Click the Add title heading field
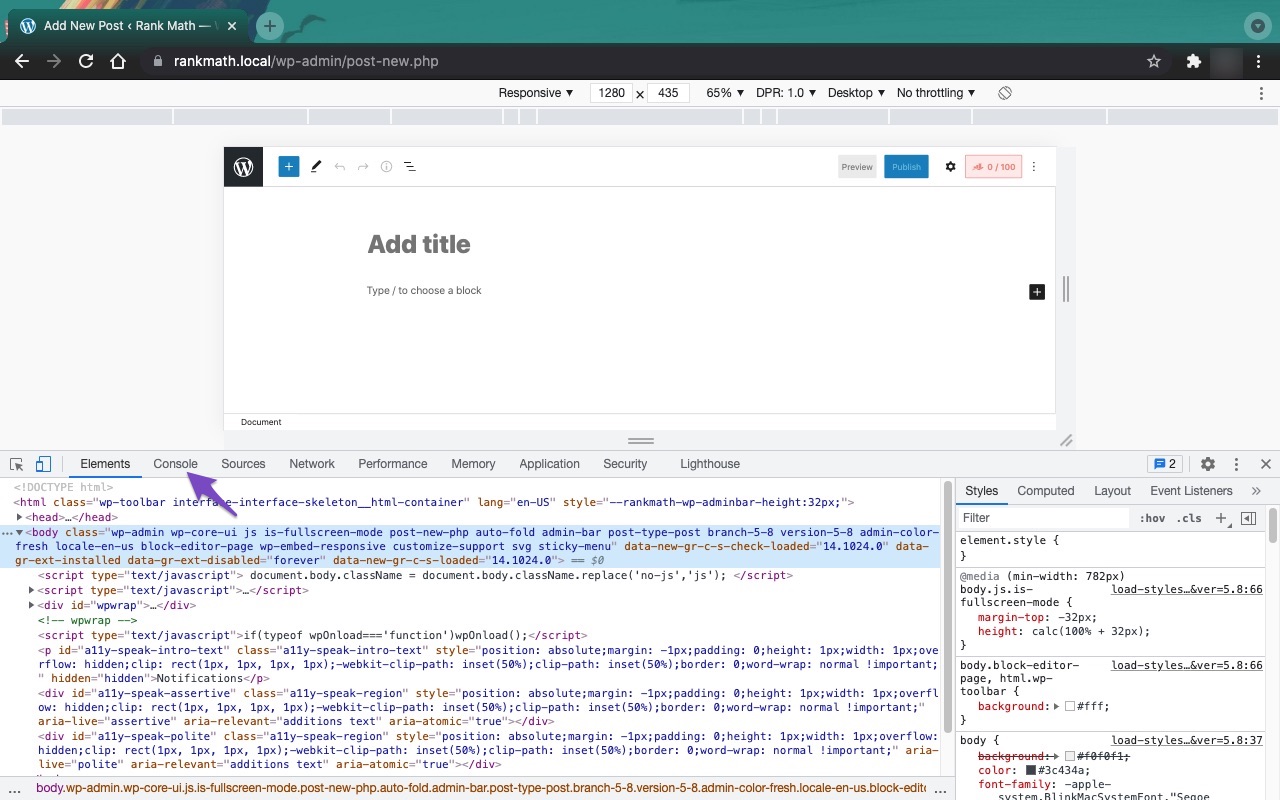The height and width of the screenshot is (800, 1280). tap(419, 244)
